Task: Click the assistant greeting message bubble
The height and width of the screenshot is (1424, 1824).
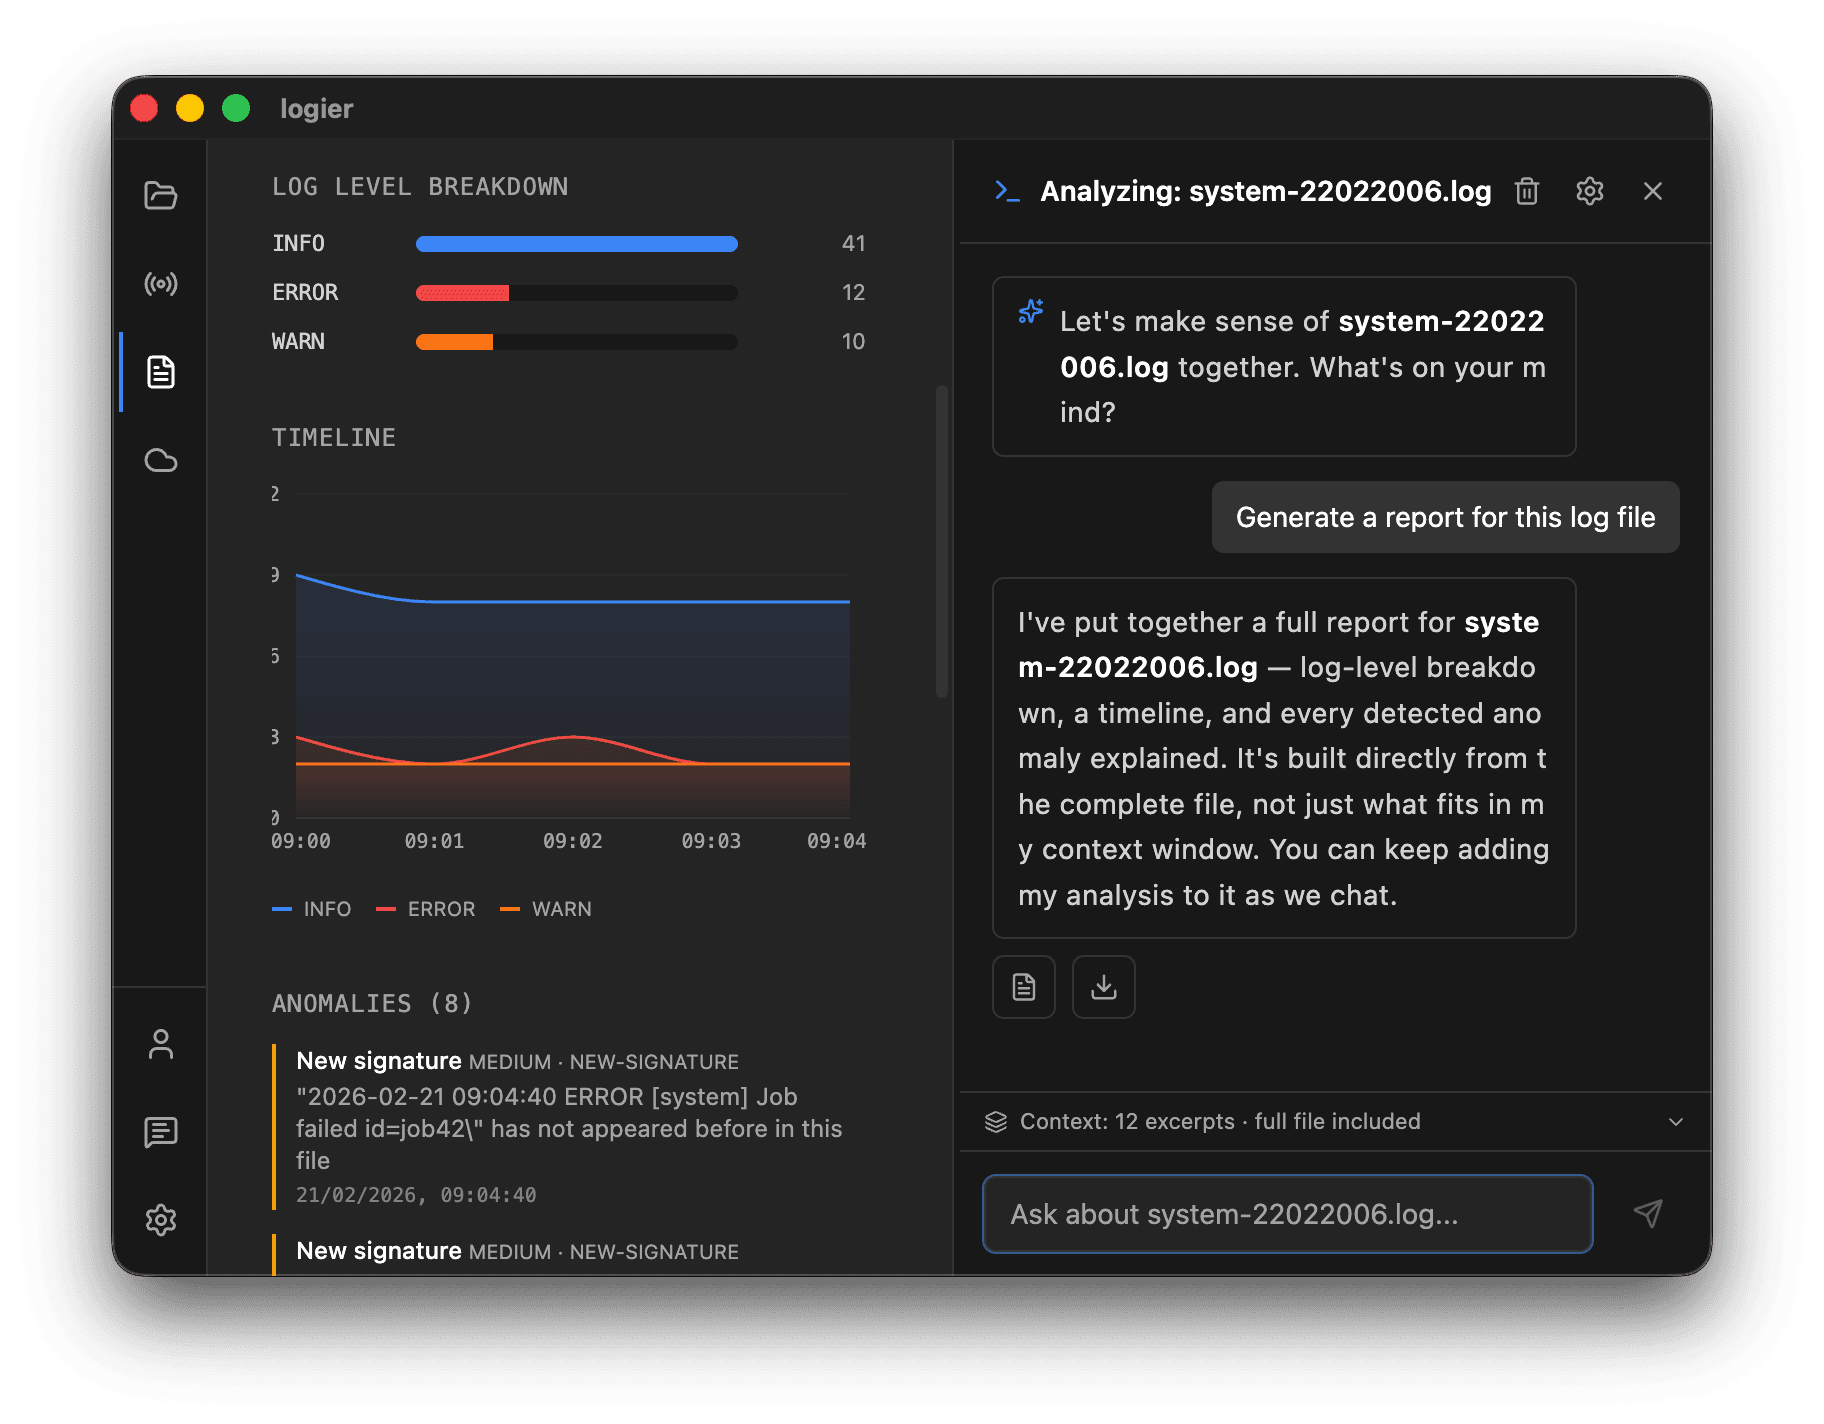Action: coord(1284,367)
